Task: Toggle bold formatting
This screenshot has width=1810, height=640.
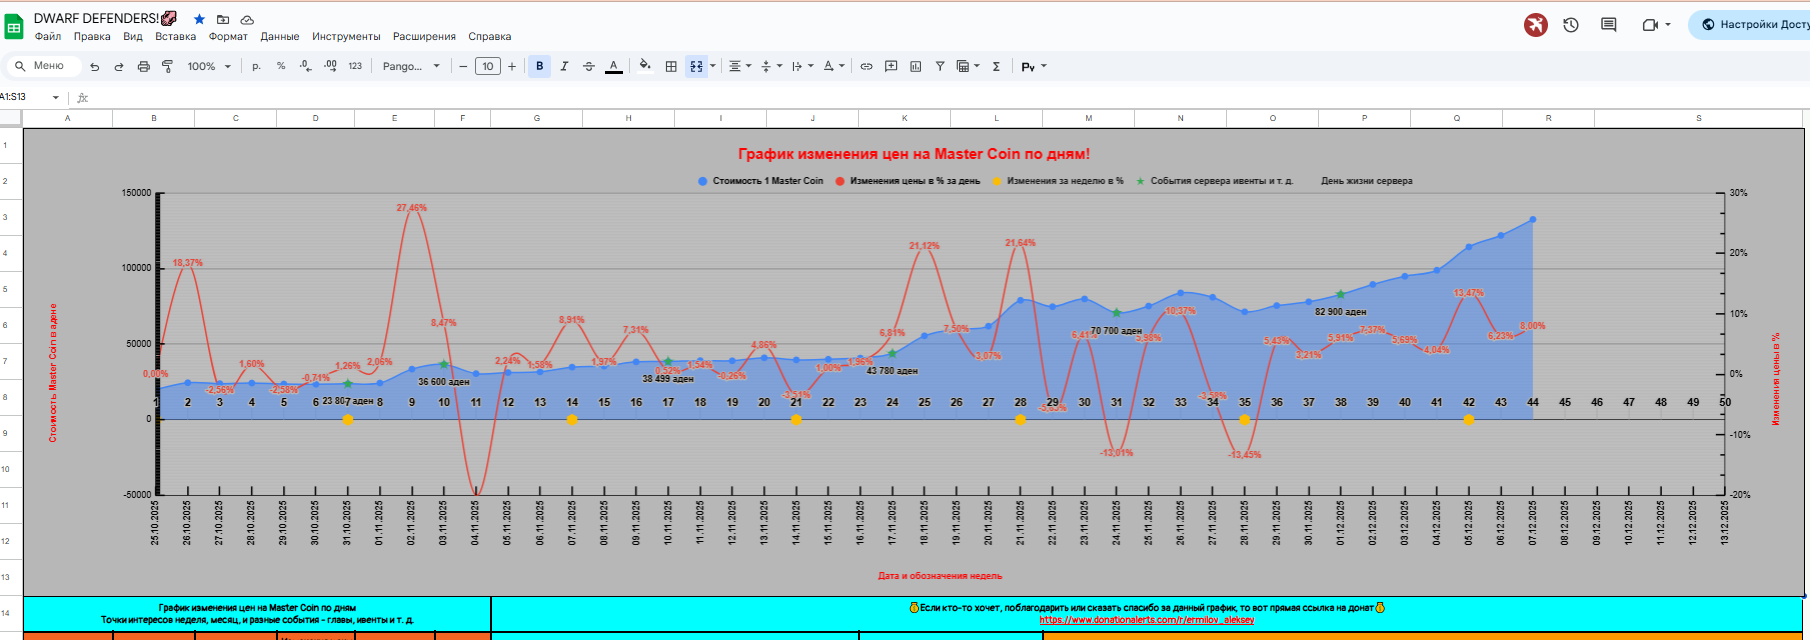Action: [540, 66]
